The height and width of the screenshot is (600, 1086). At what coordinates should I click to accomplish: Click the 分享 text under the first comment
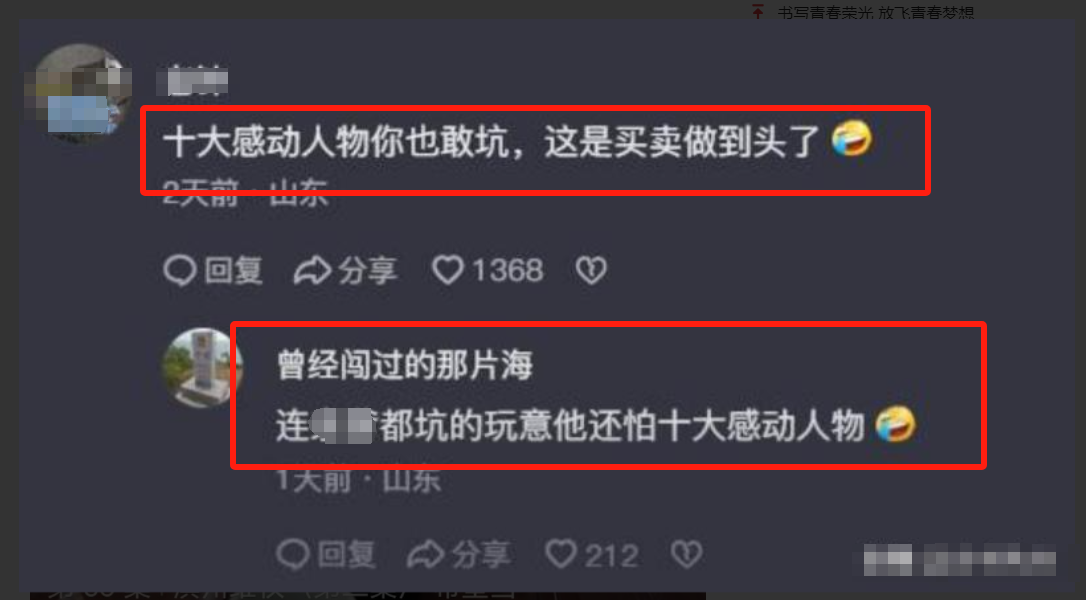[367, 270]
